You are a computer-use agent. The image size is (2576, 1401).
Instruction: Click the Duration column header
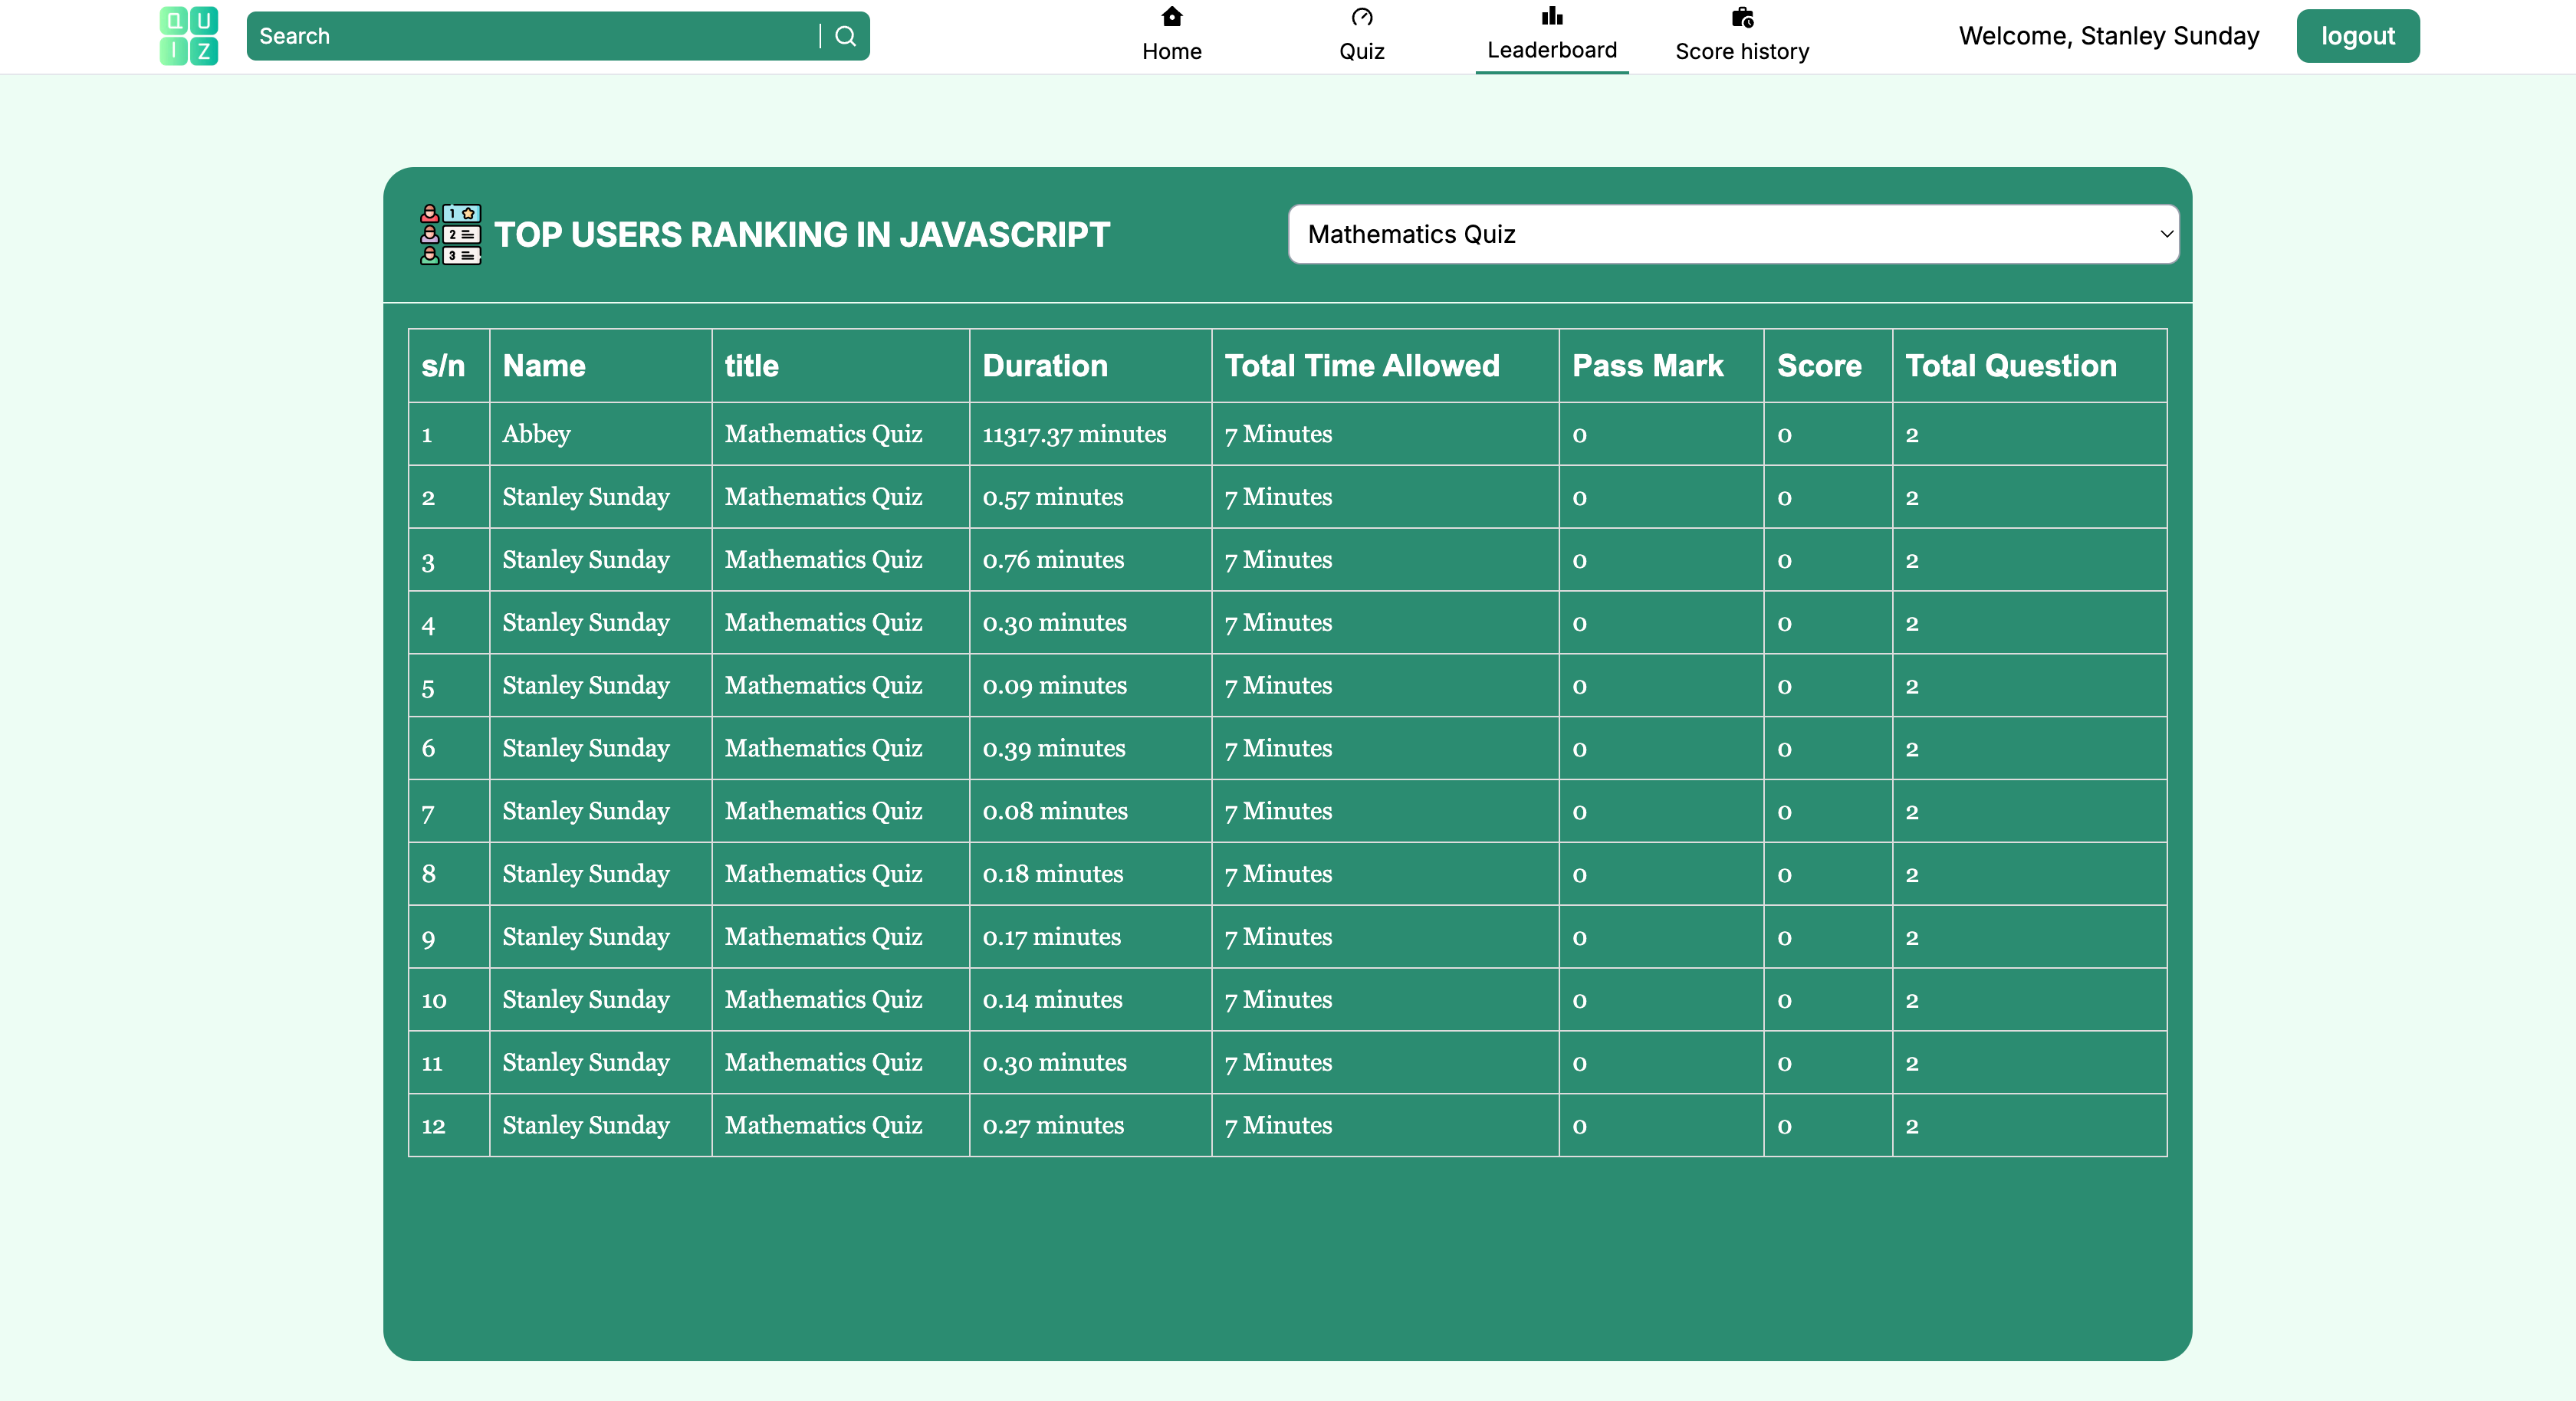tap(1045, 366)
